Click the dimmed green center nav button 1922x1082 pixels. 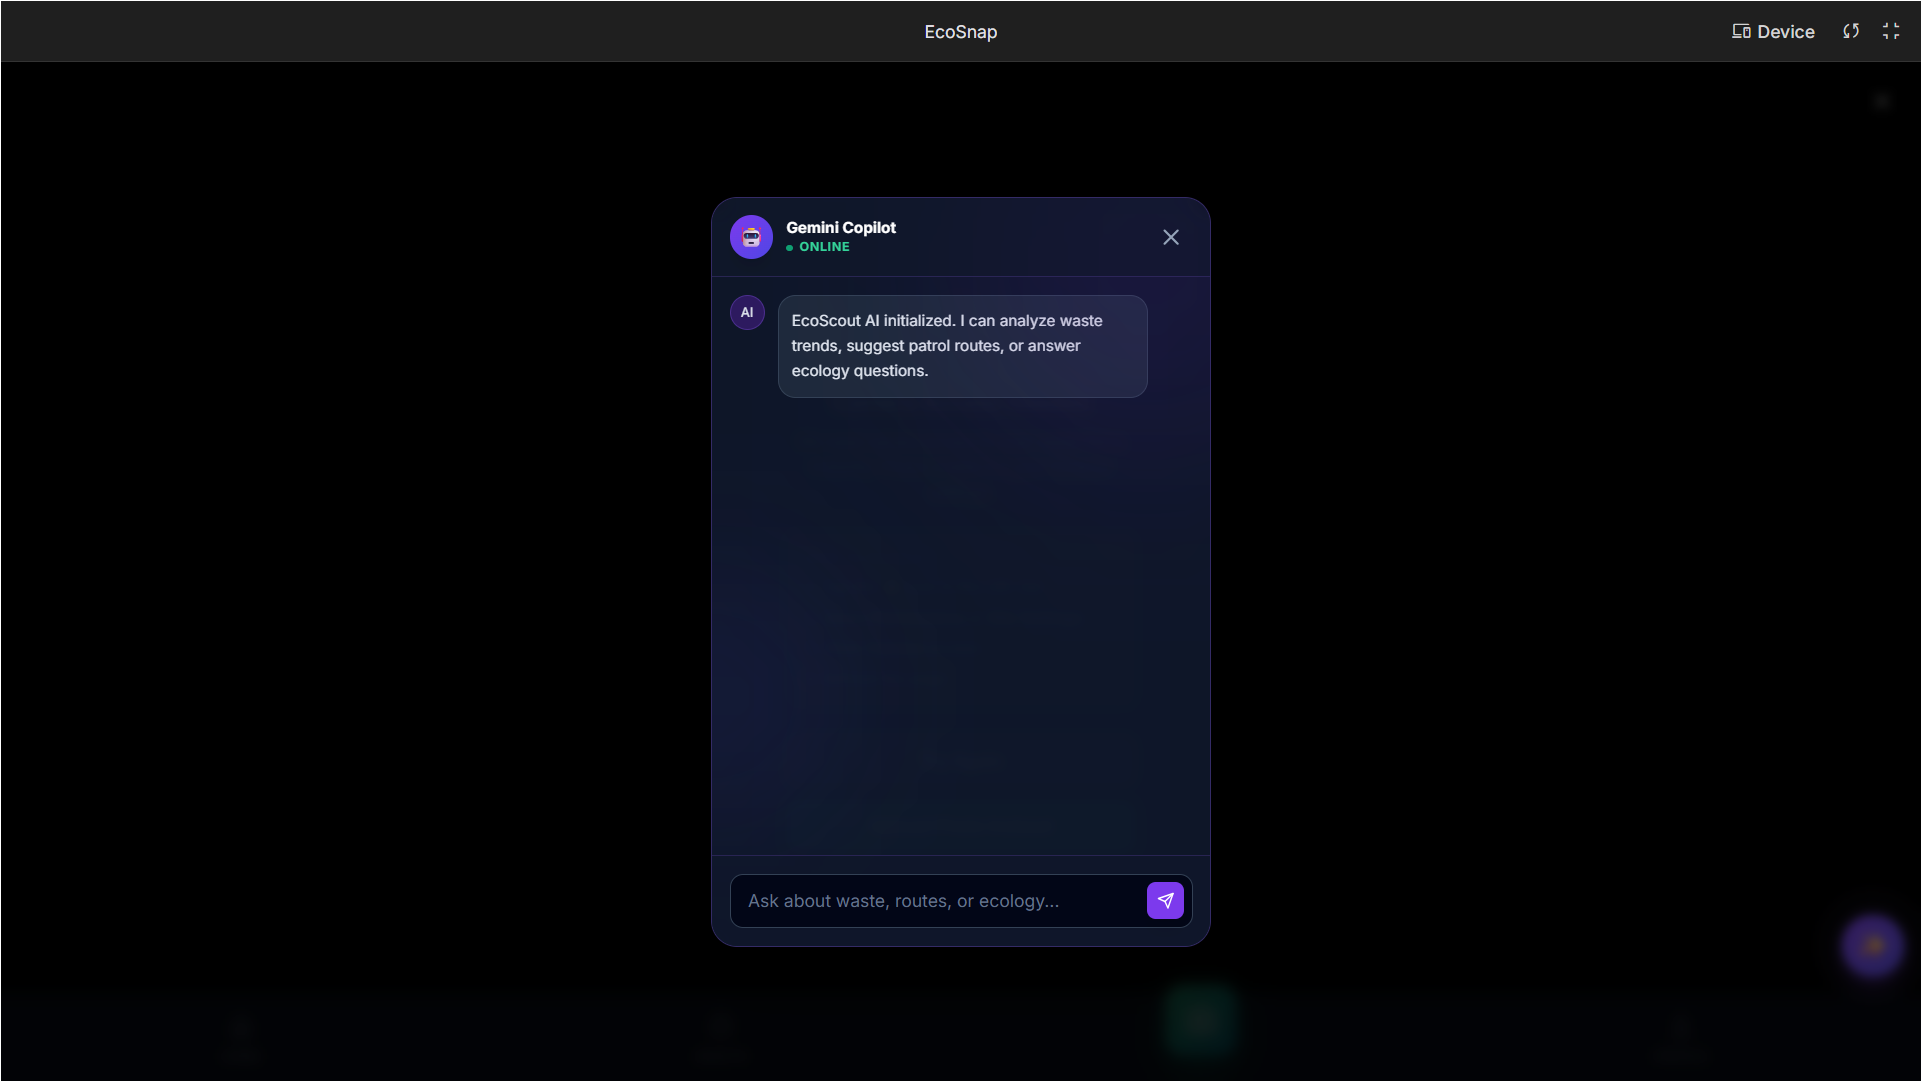tap(1200, 1020)
